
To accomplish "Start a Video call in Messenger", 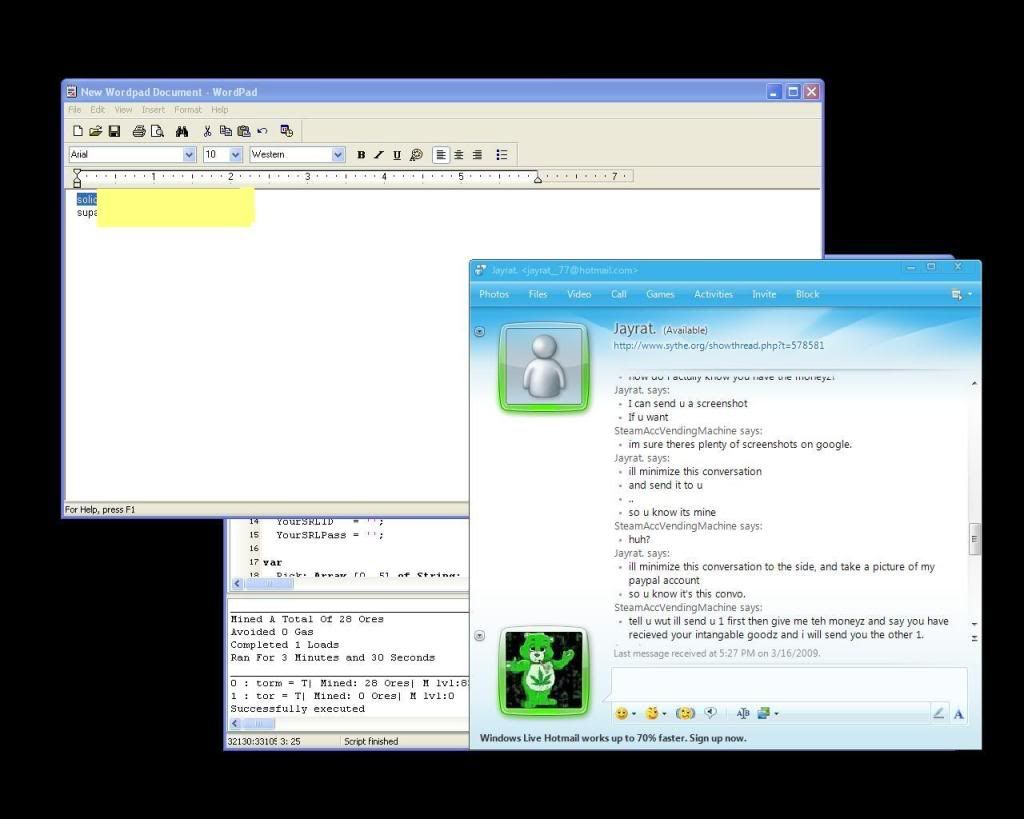I will pos(579,295).
